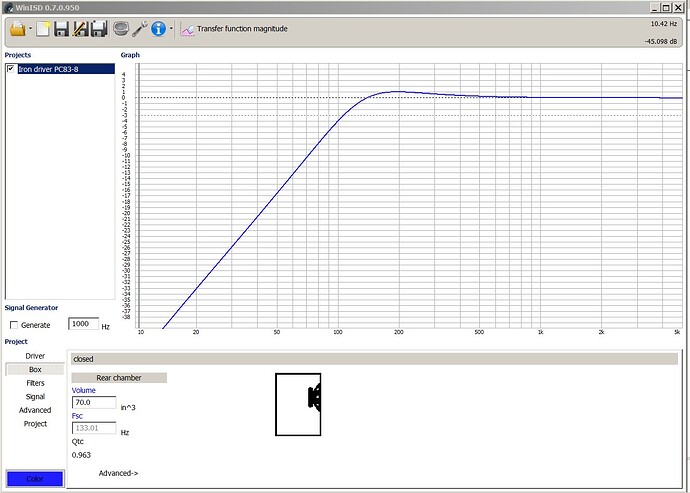
Task: Click the Hz unit next to Fsc
Action: point(125,433)
